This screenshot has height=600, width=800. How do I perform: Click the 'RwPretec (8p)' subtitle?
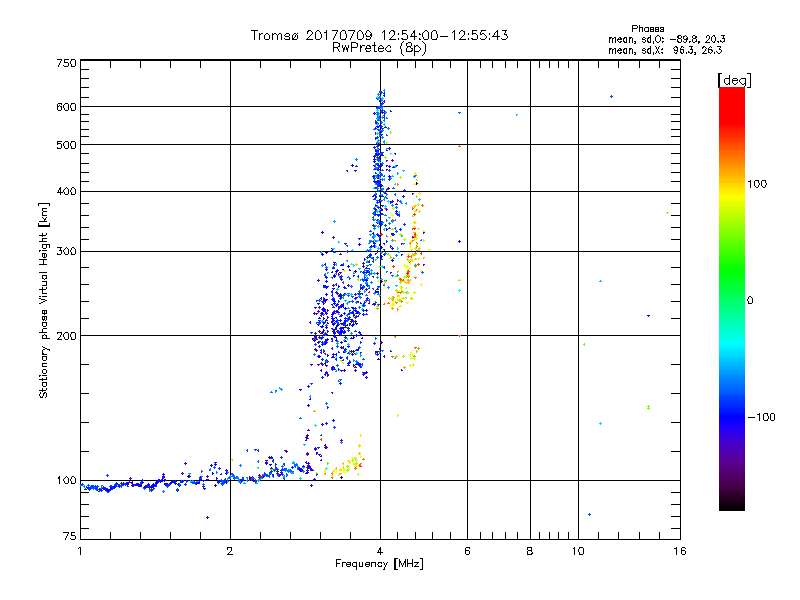pos(379,48)
